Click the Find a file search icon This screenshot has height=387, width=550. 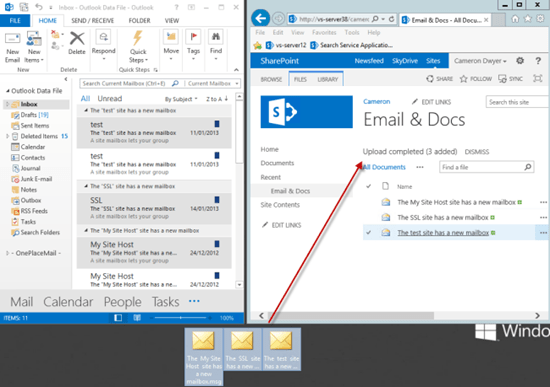tap(528, 167)
